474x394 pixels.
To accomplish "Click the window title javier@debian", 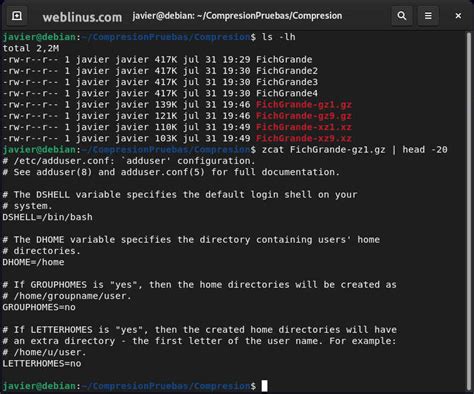I will pyautogui.click(x=237, y=16).
